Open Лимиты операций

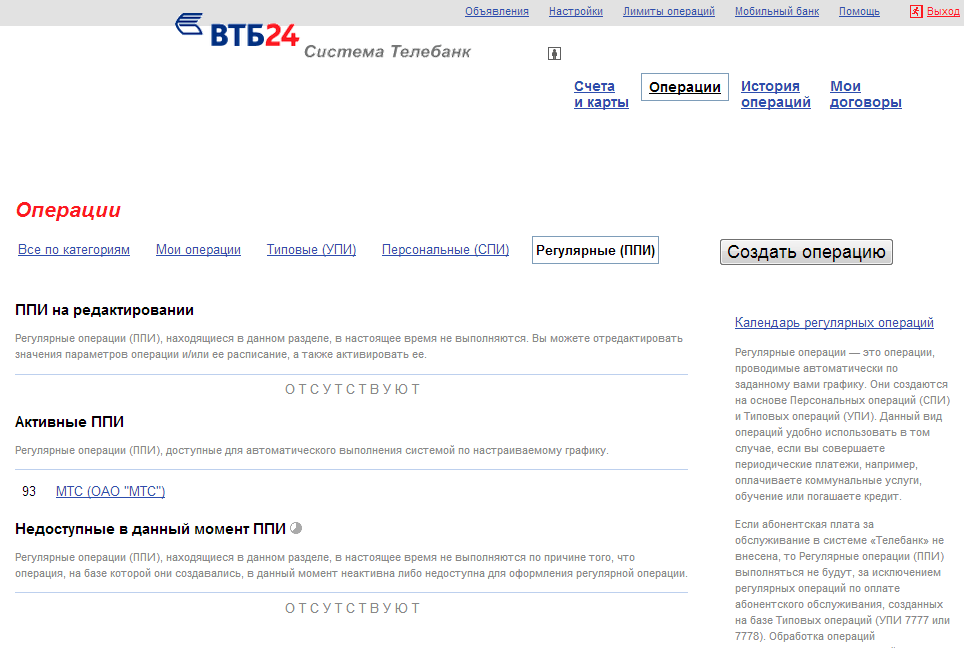tap(668, 12)
